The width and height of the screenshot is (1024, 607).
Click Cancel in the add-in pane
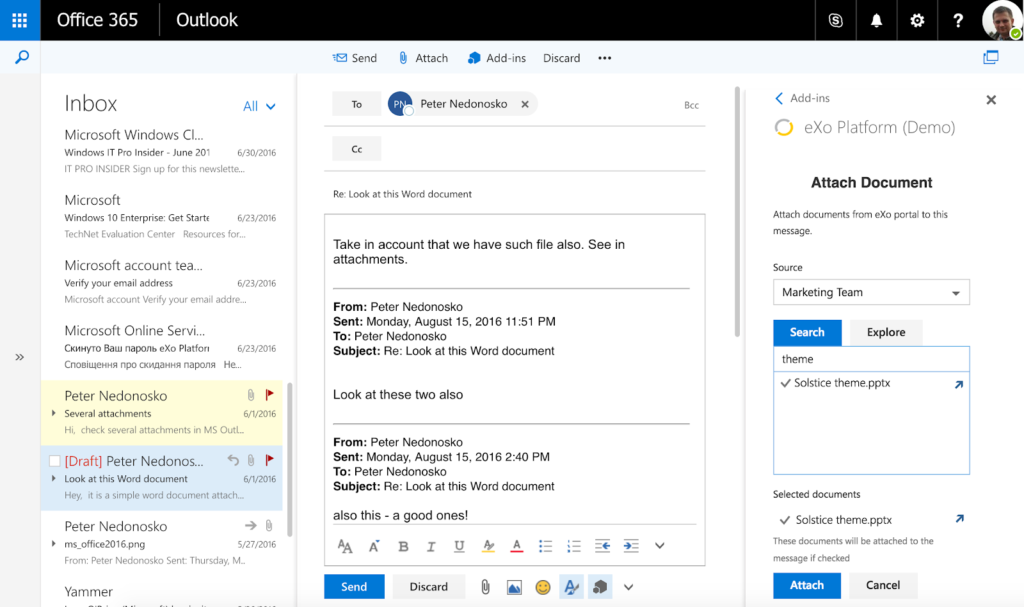coord(883,585)
